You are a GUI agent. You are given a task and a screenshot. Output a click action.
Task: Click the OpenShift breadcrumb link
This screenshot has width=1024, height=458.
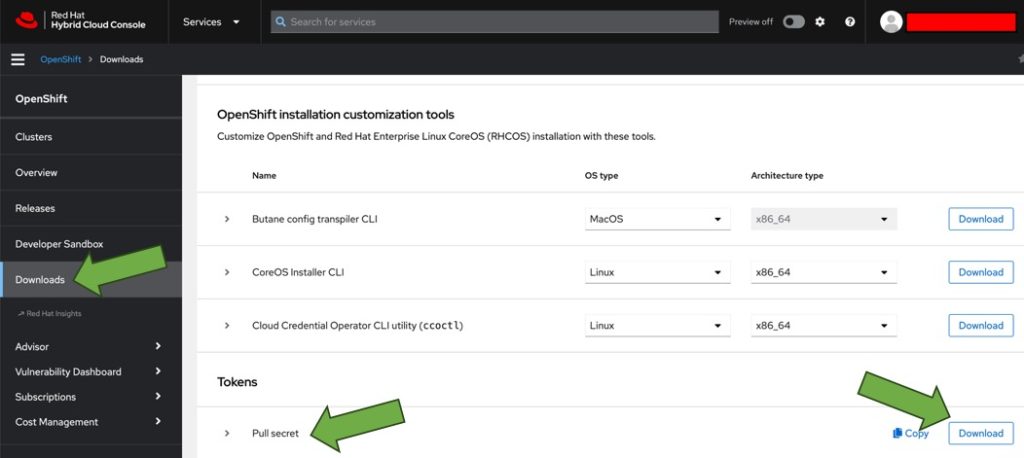[61, 59]
